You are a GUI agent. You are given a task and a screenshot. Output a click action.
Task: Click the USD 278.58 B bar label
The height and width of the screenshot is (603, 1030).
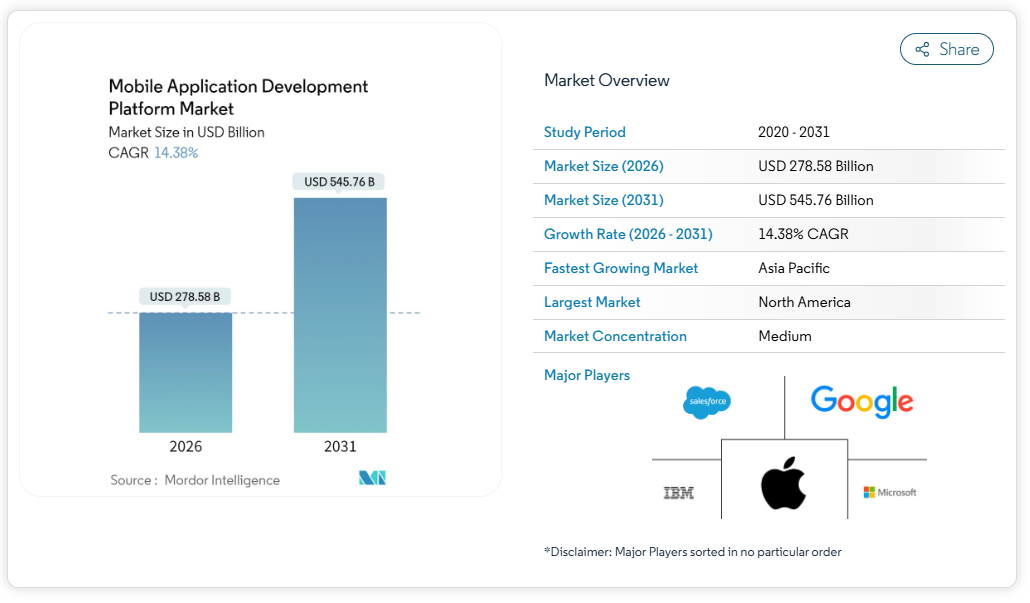[185, 297]
